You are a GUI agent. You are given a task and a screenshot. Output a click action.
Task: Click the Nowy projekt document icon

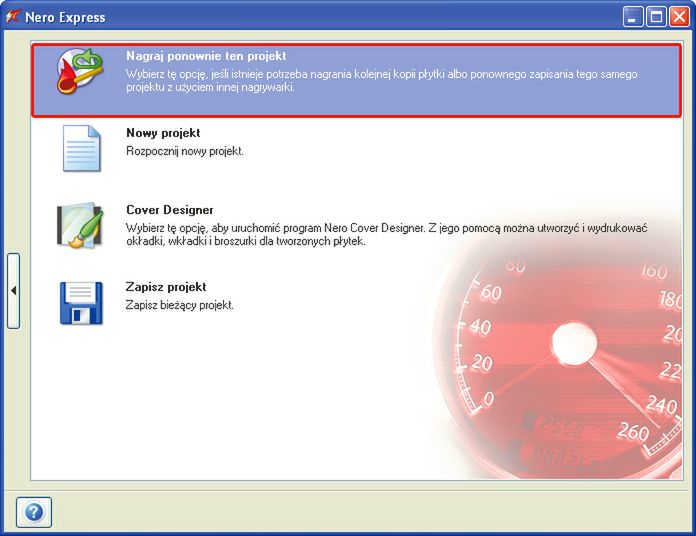(81, 148)
